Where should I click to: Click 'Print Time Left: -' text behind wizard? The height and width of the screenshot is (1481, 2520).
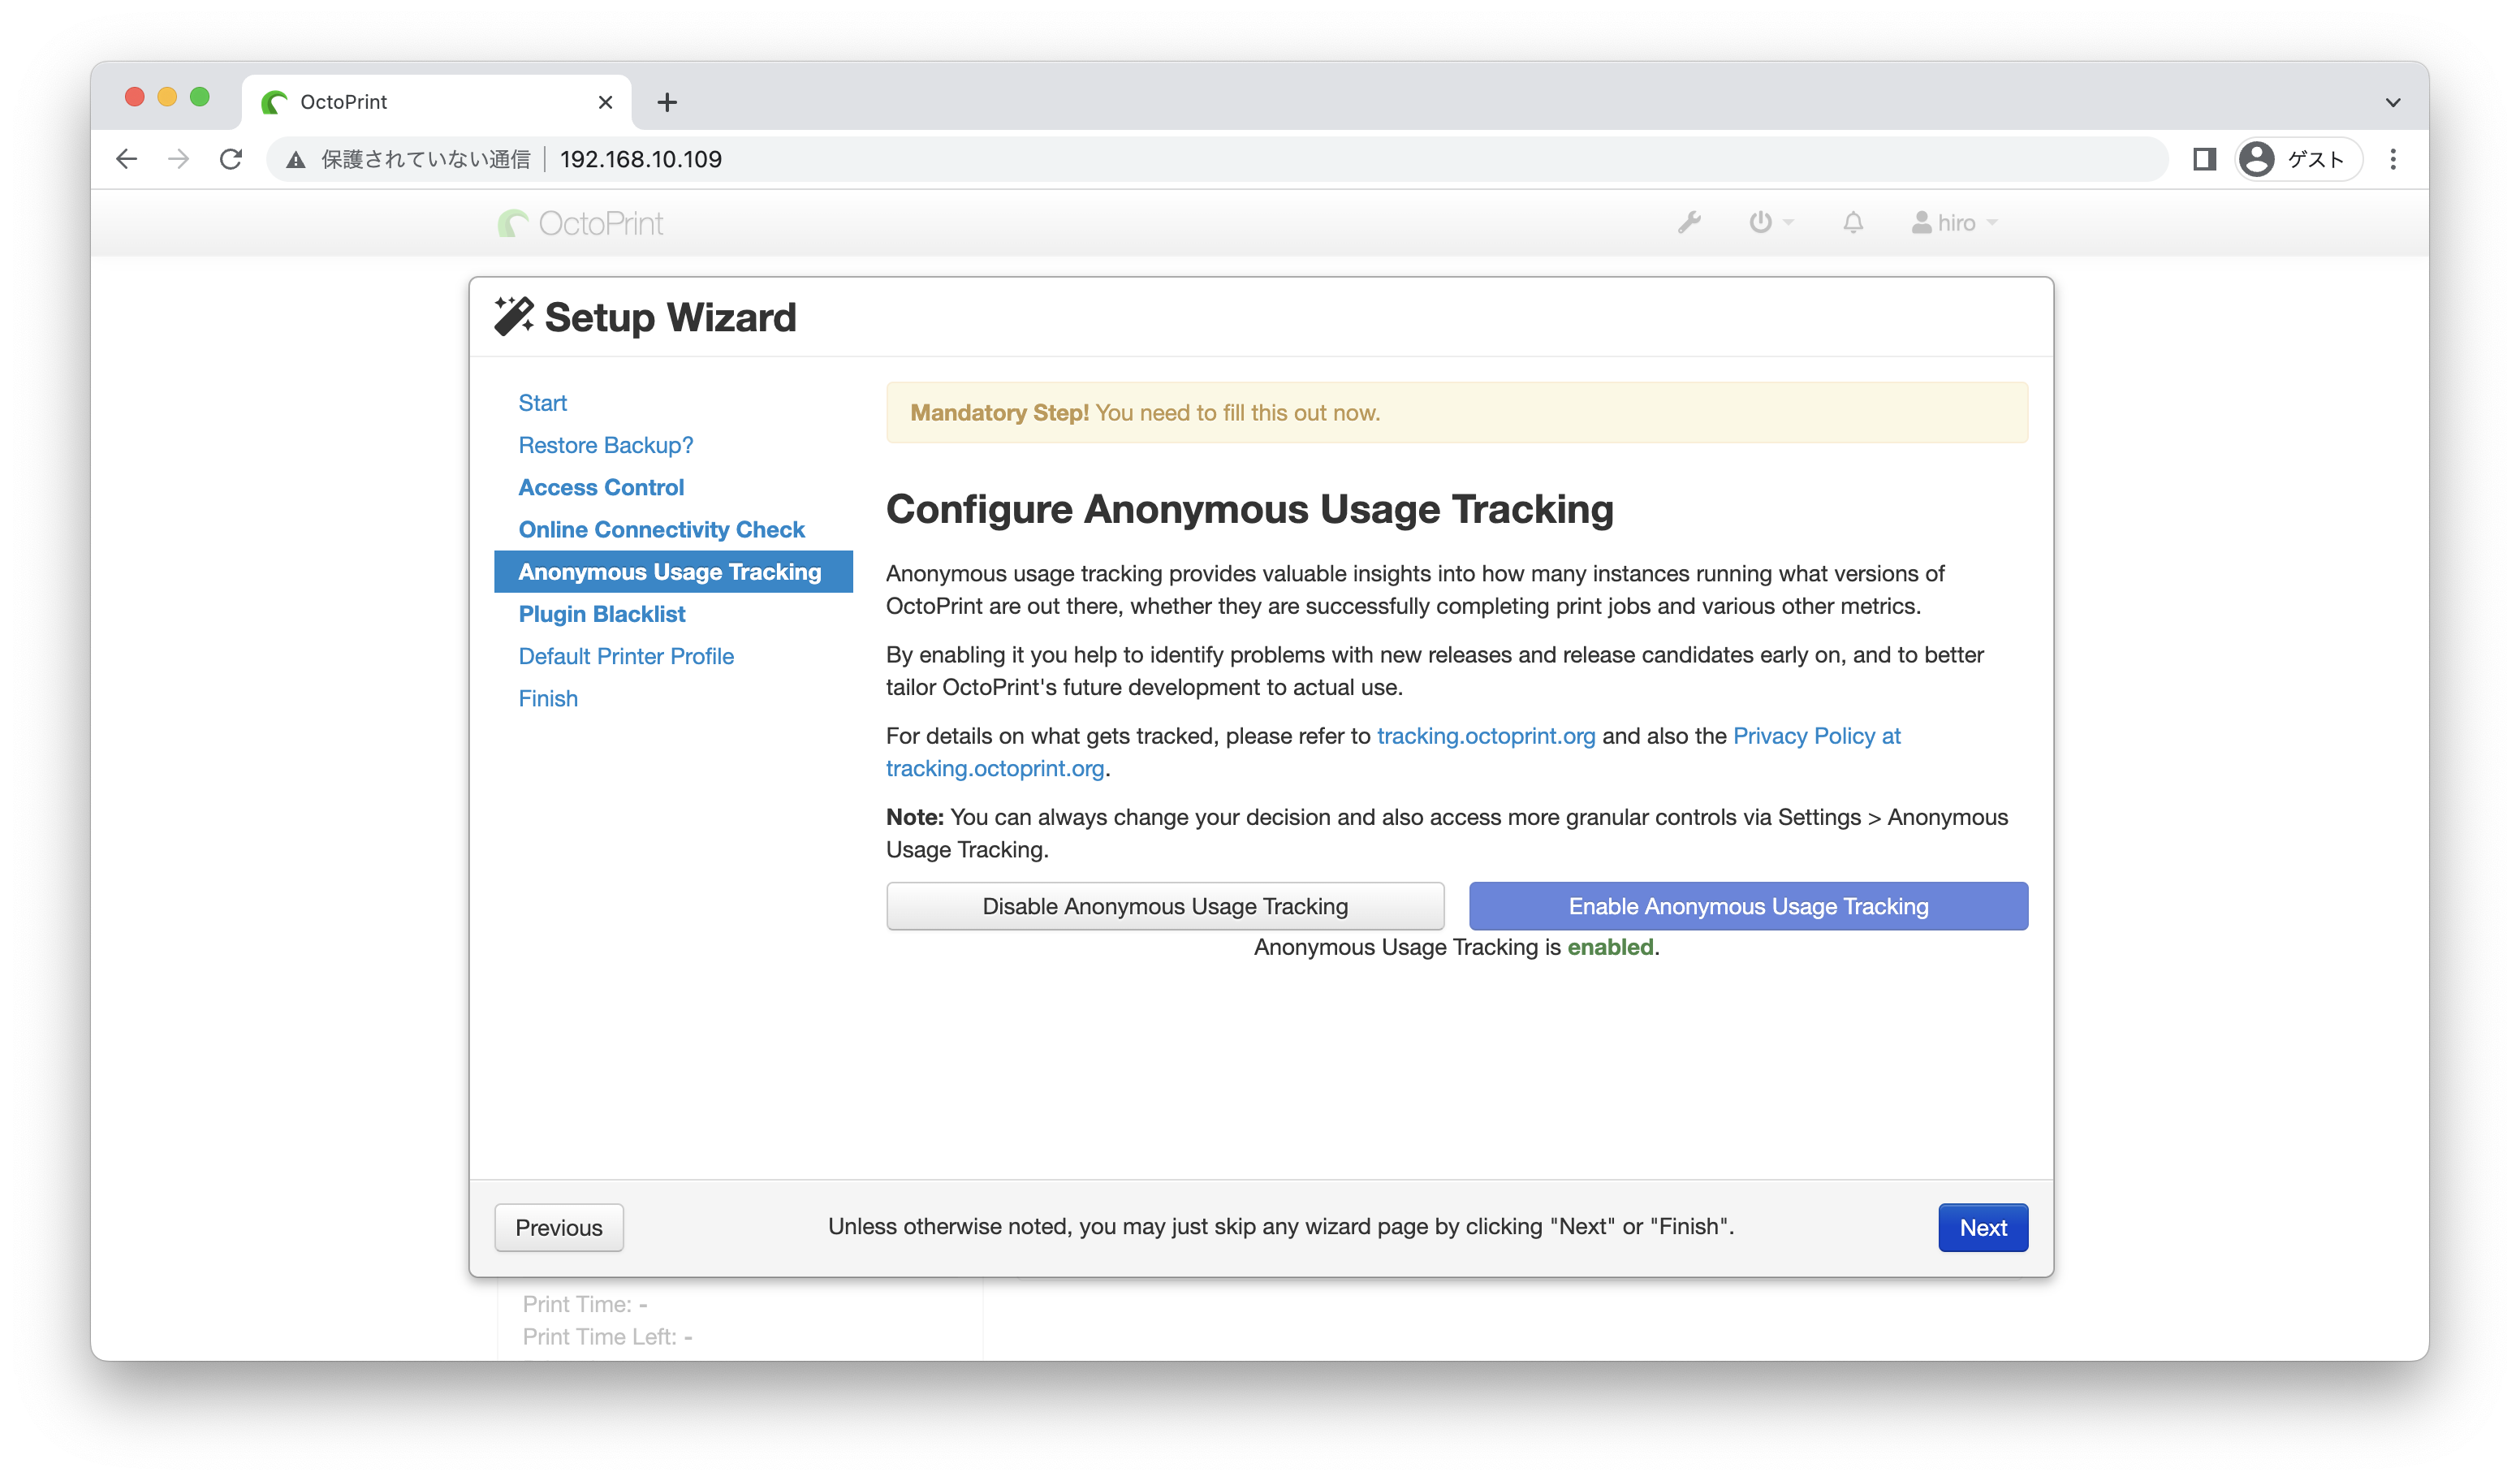(607, 1337)
